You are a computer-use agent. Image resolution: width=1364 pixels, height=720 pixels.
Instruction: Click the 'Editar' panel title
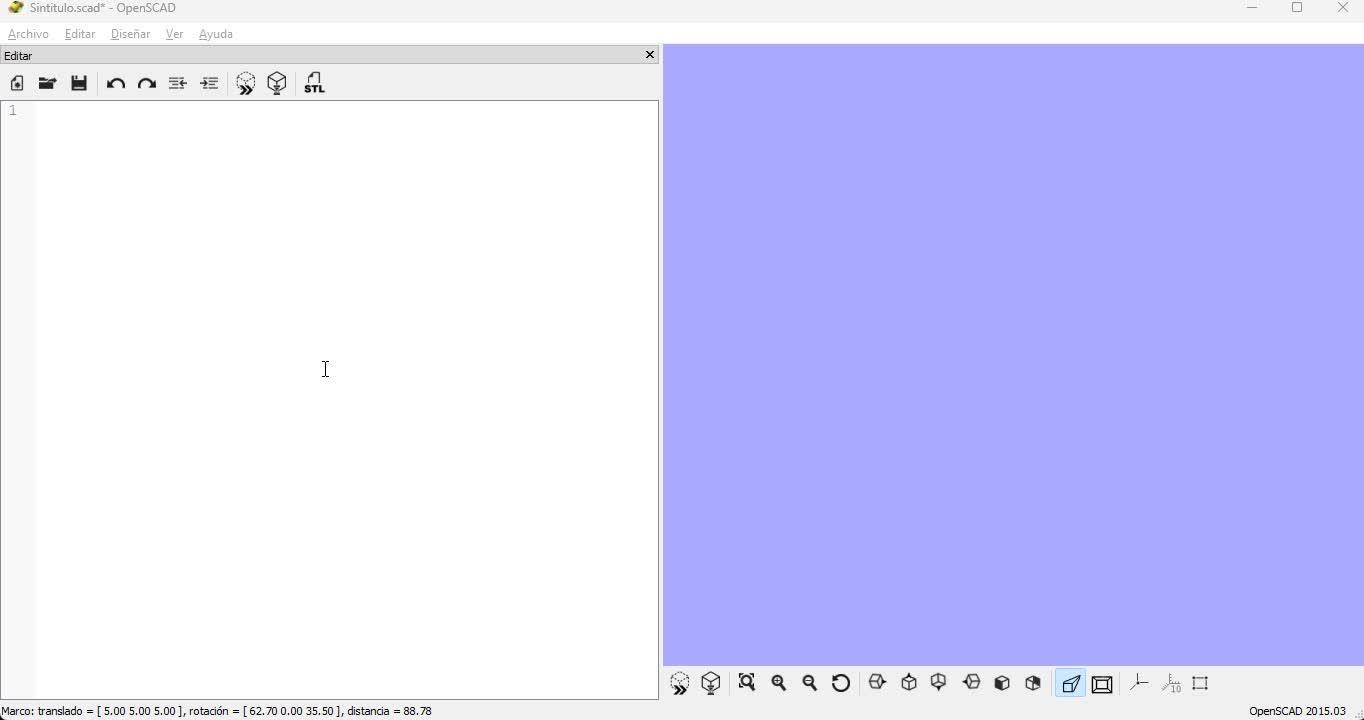click(18, 56)
